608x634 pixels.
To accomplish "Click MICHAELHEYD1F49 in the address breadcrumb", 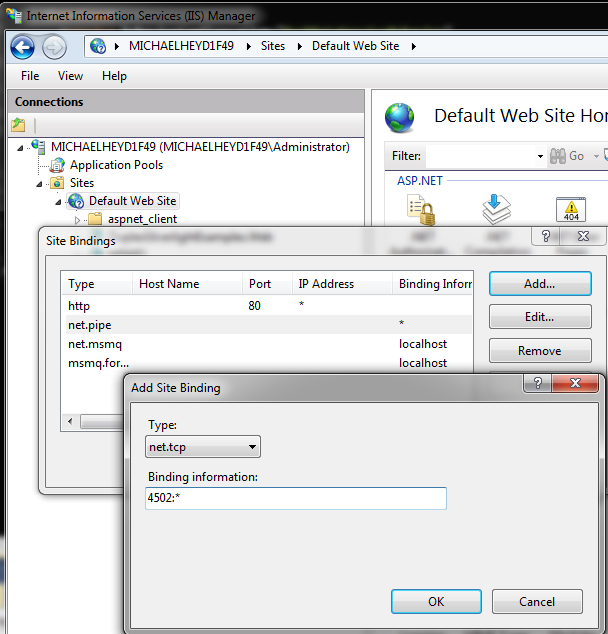I will pos(181,46).
